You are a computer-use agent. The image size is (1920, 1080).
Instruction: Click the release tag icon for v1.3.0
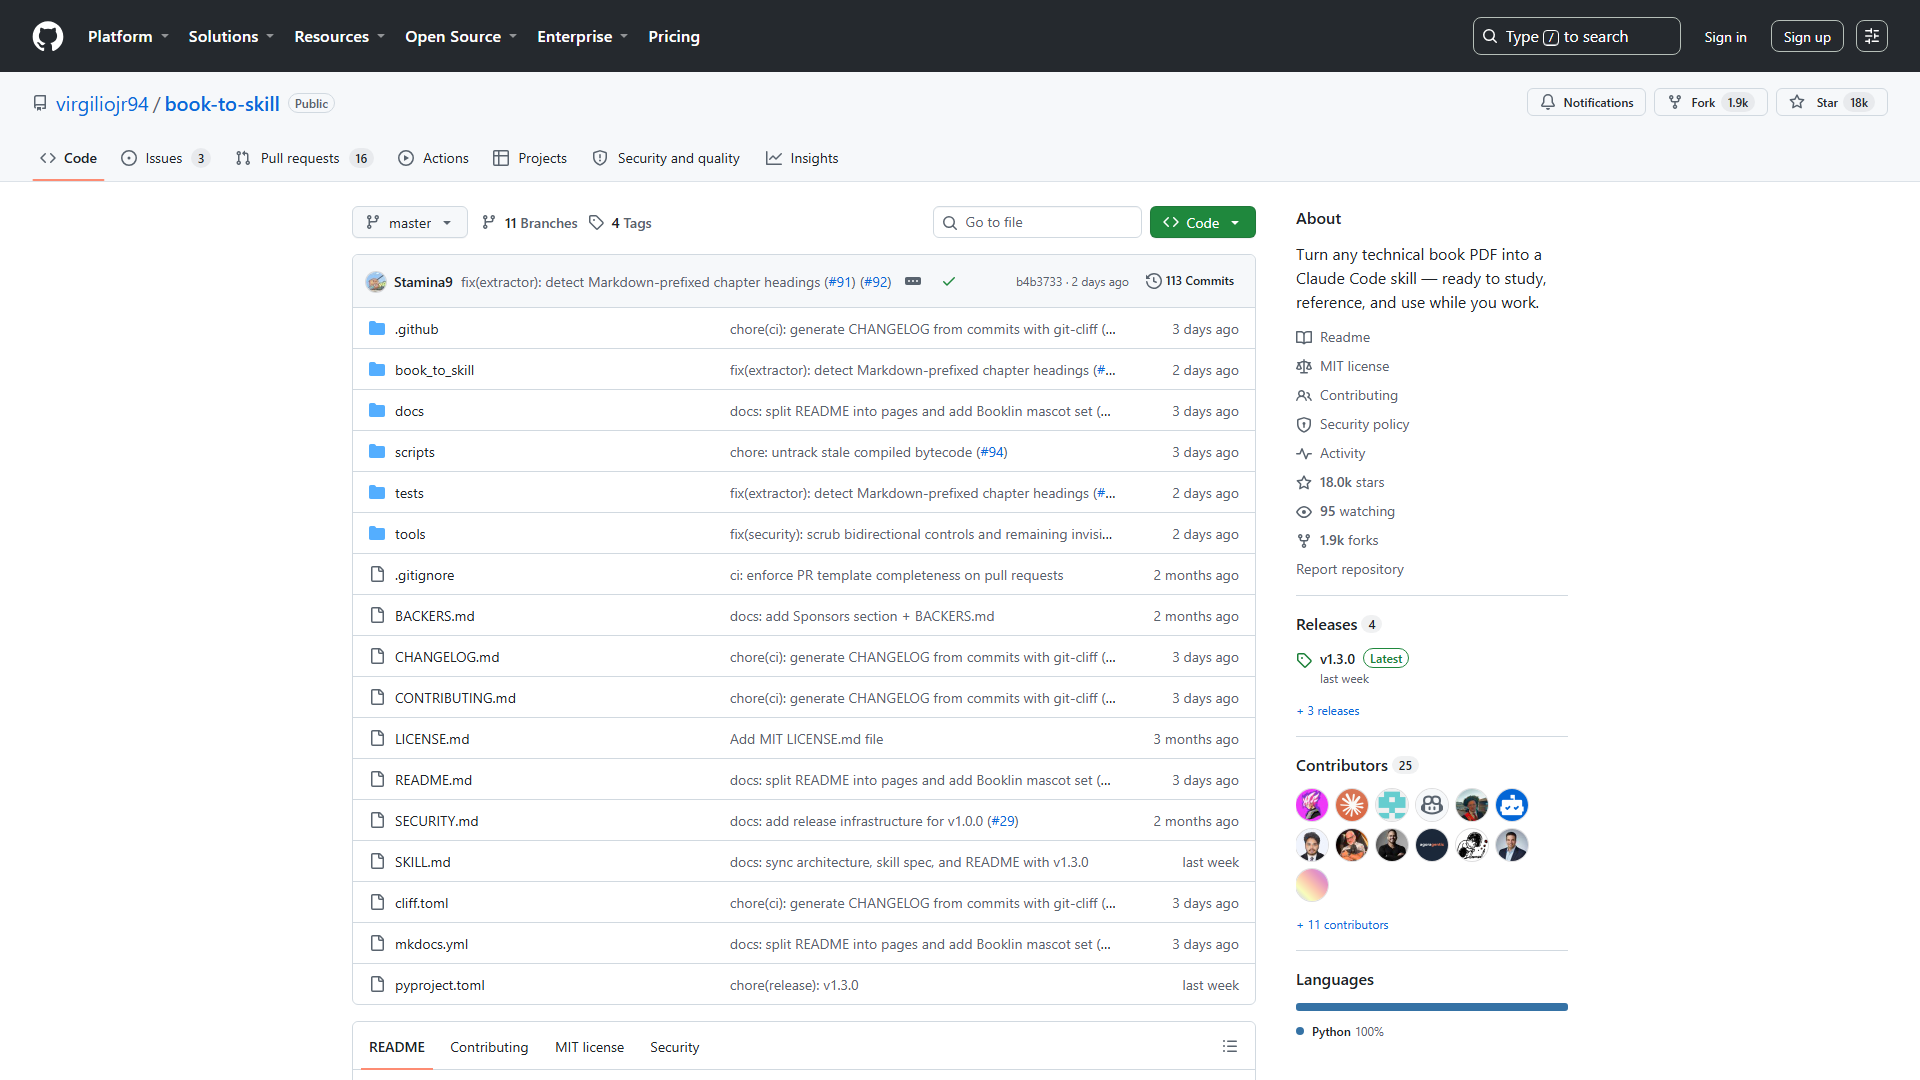(1304, 660)
